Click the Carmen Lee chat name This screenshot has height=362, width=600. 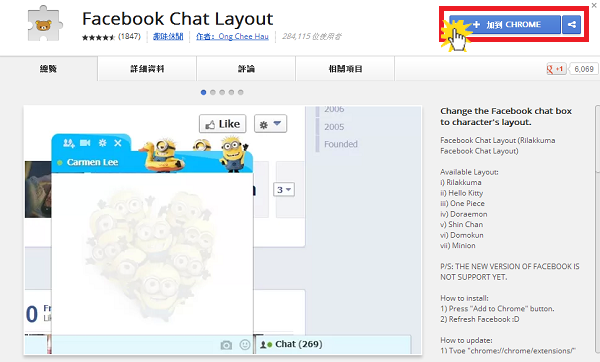(92, 162)
